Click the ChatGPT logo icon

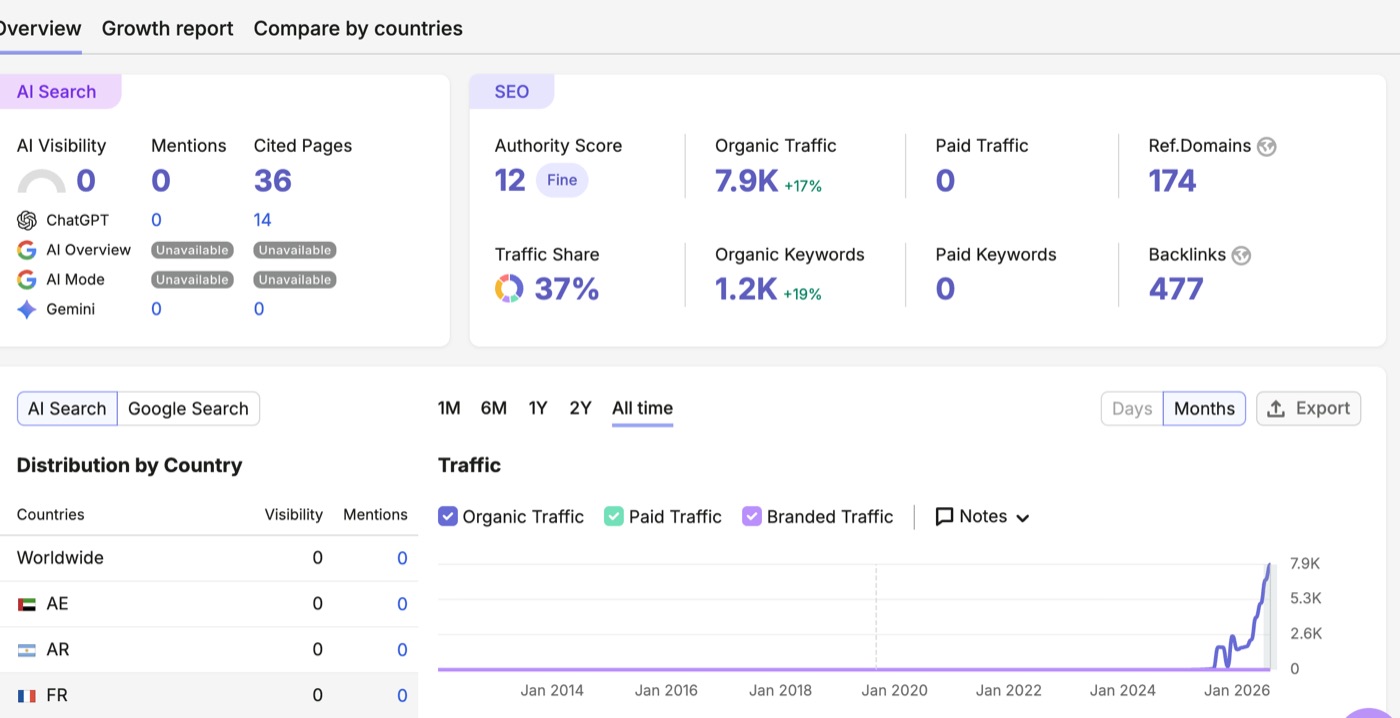point(27,220)
